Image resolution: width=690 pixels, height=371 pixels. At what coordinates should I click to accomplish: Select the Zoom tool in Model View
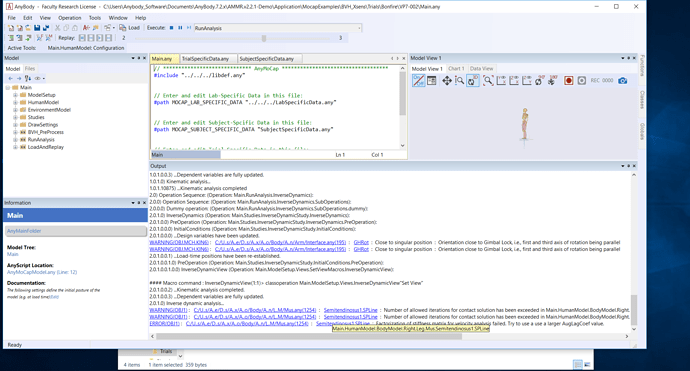(x=459, y=81)
